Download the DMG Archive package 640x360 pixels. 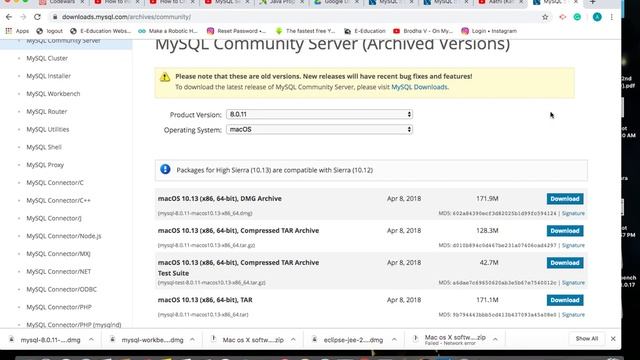tap(565, 199)
